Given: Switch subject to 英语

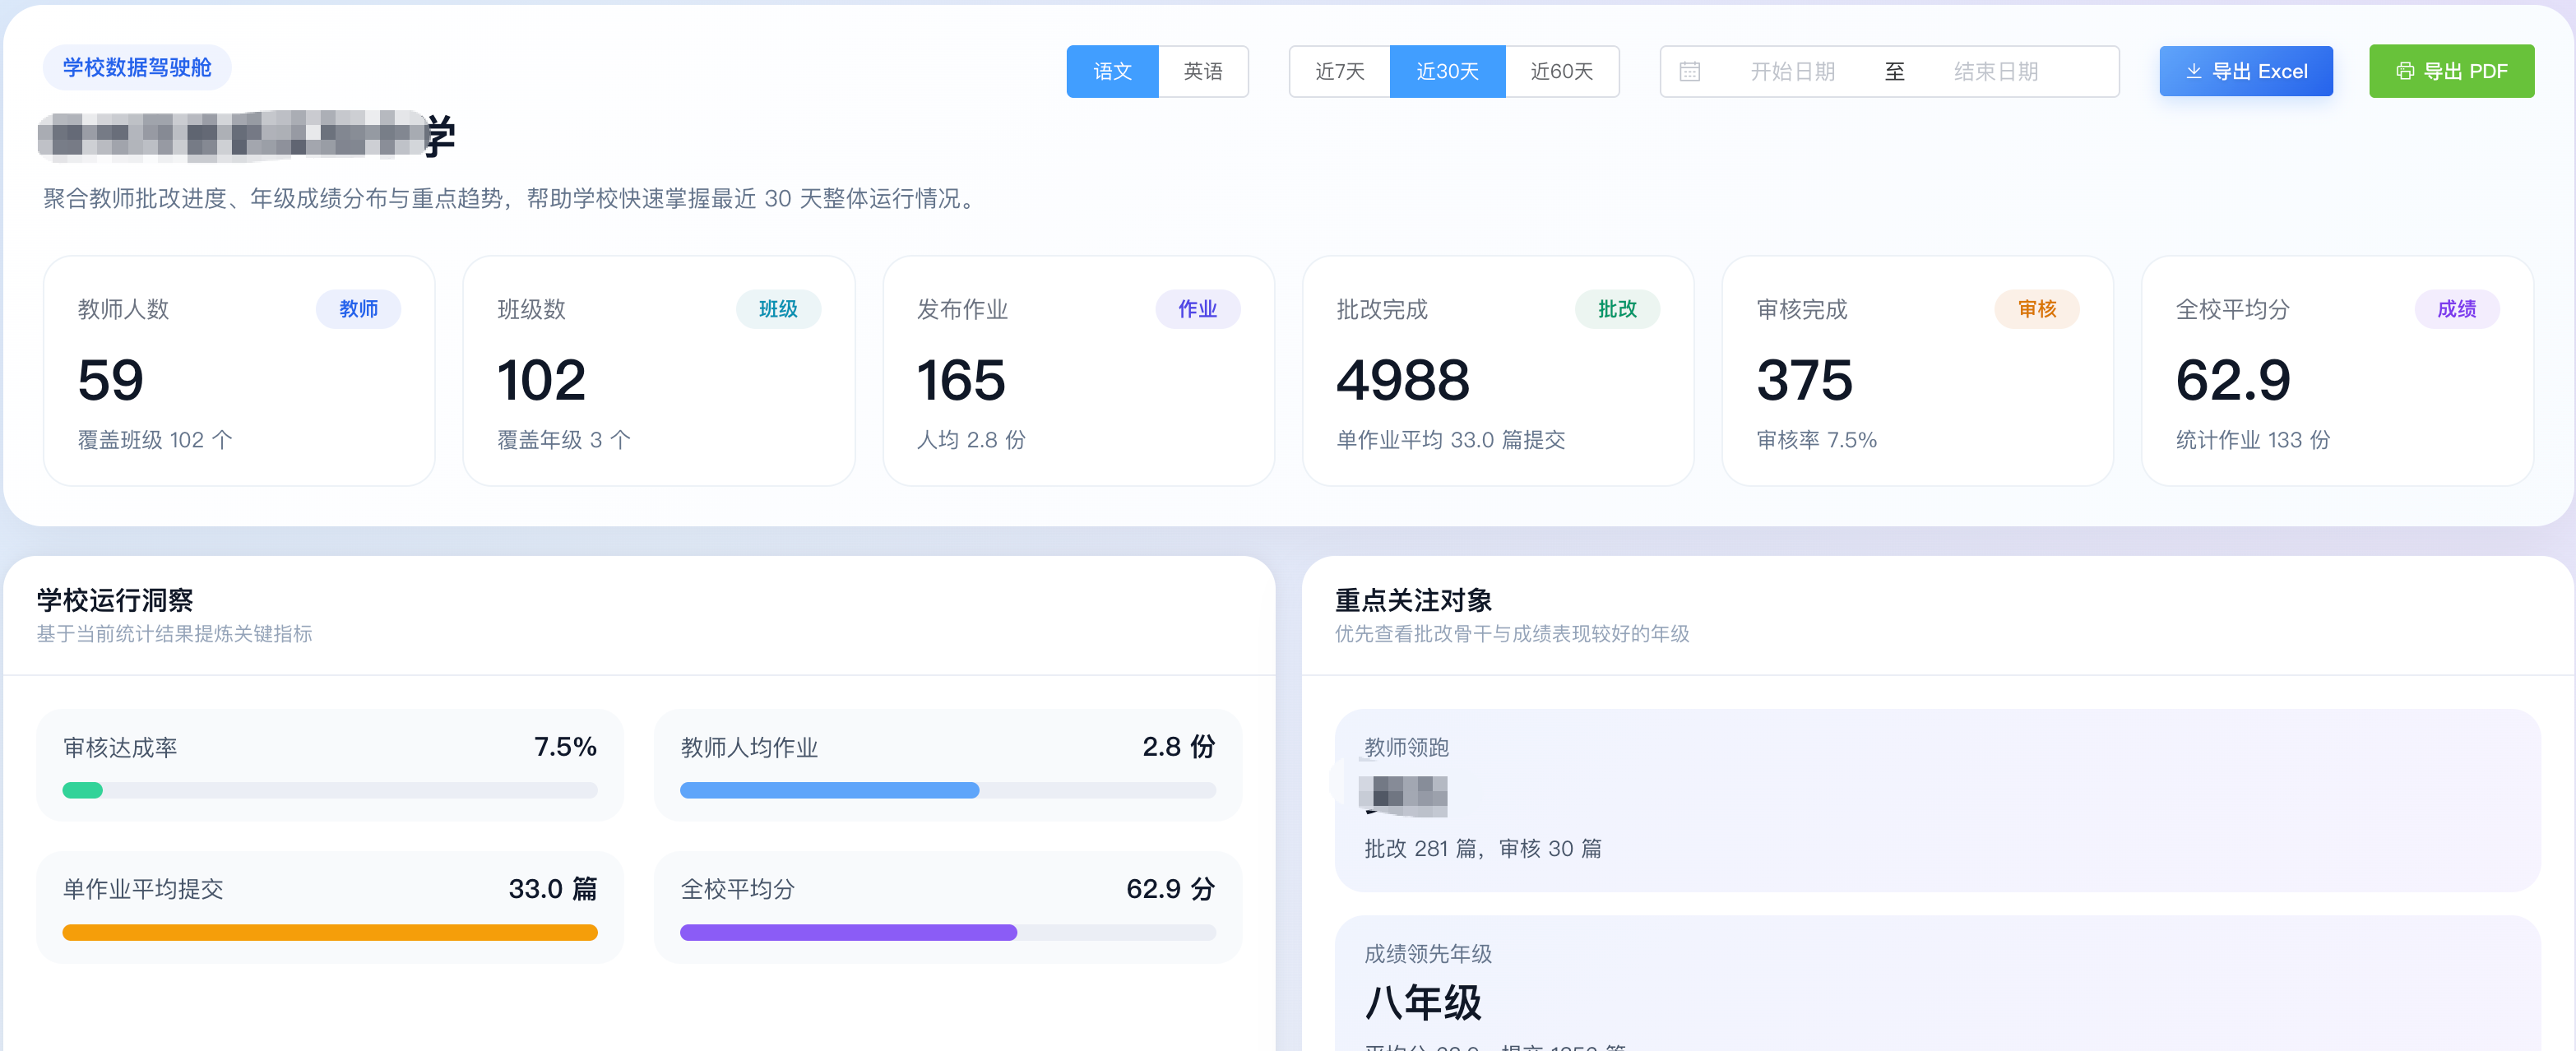Looking at the screenshot, I should pos(1203,71).
